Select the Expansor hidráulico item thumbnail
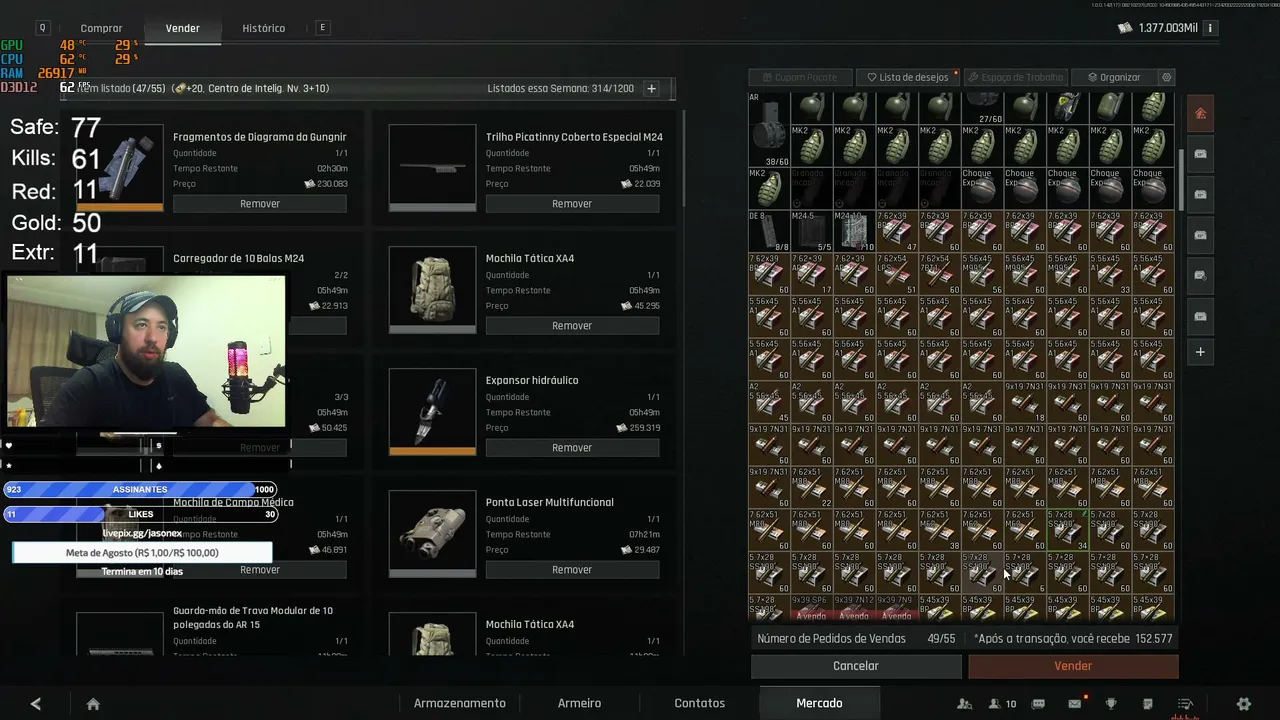Viewport: 1280px width, 720px height. (x=432, y=411)
